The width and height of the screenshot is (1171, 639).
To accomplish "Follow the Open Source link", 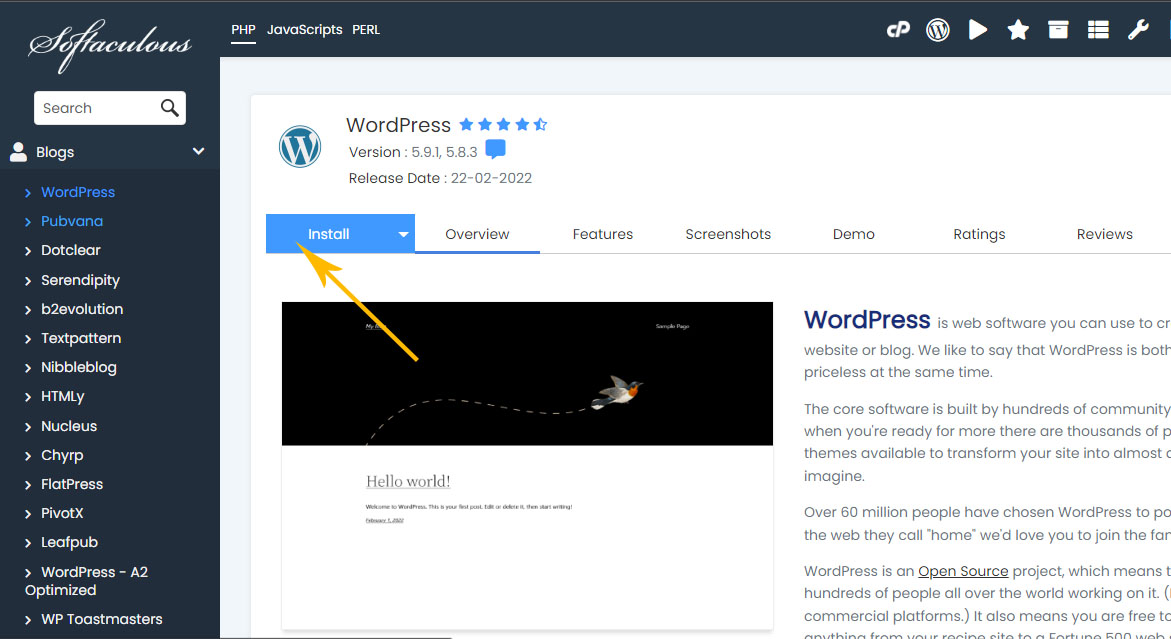I will tap(963, 572).
